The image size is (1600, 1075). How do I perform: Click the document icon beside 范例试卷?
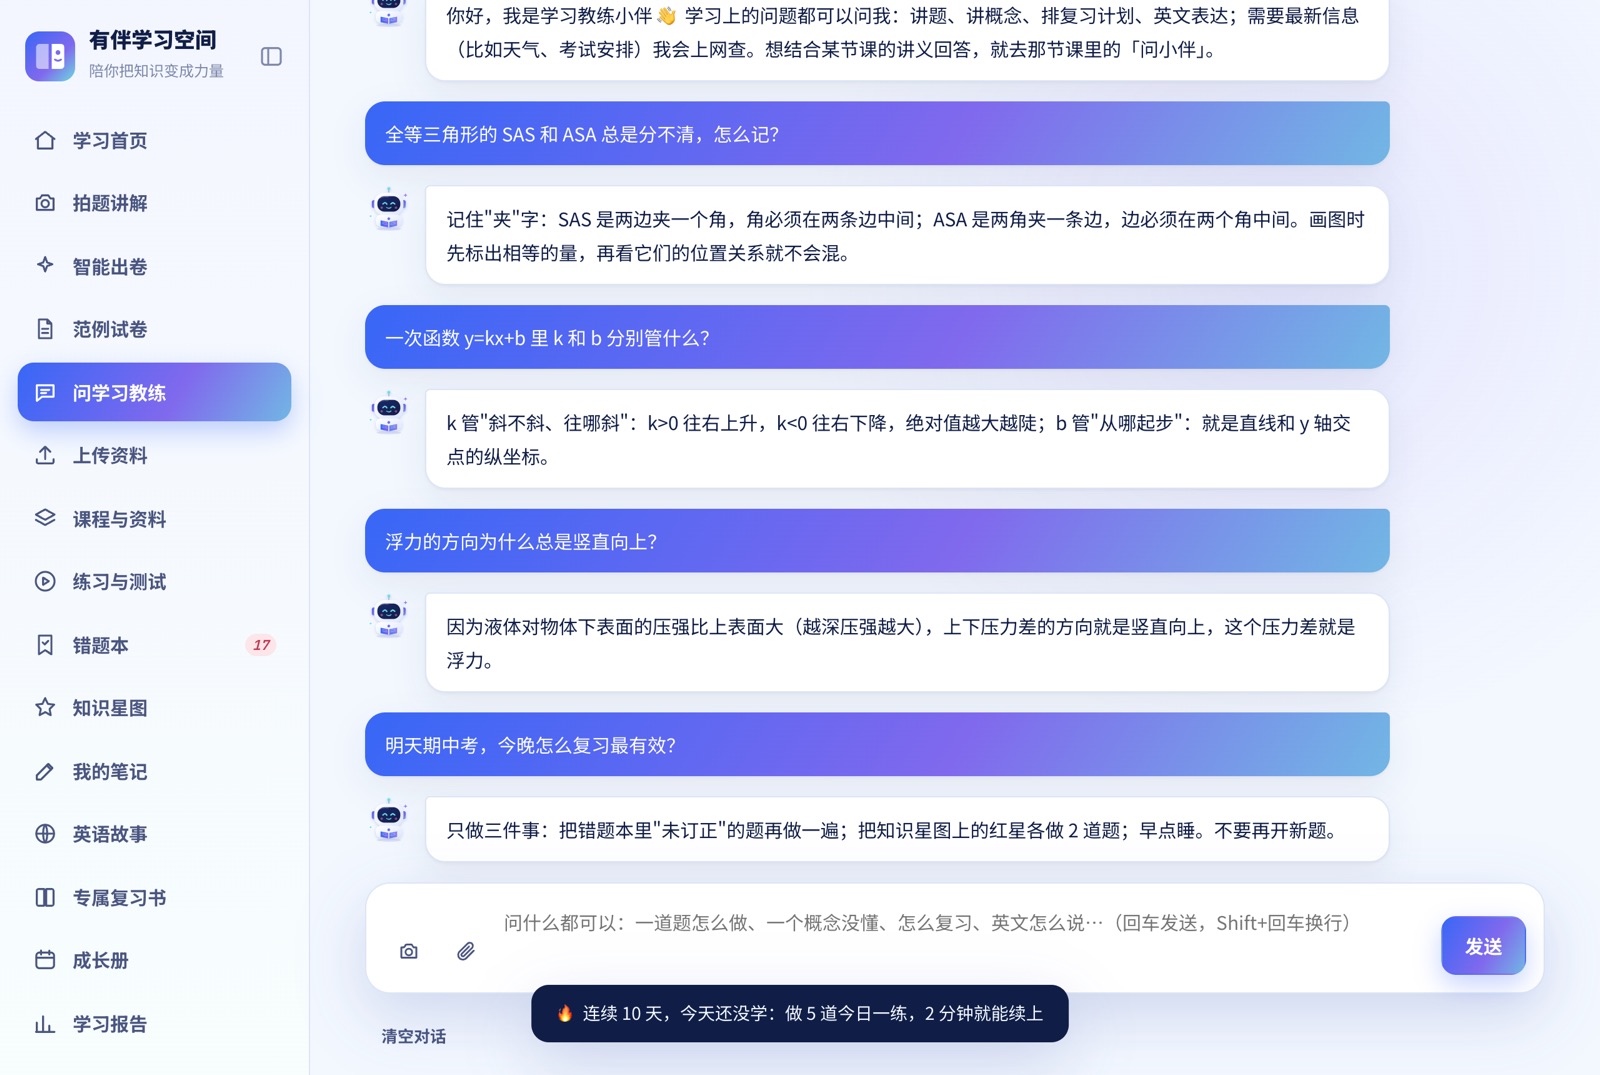(x=45, y=329)
